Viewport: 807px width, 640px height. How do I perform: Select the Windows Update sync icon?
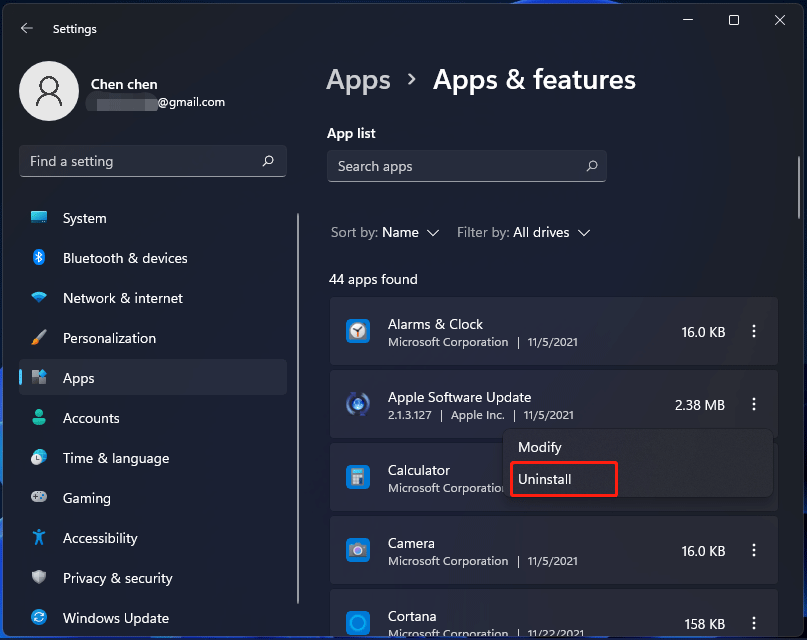[x=39, y=617]
